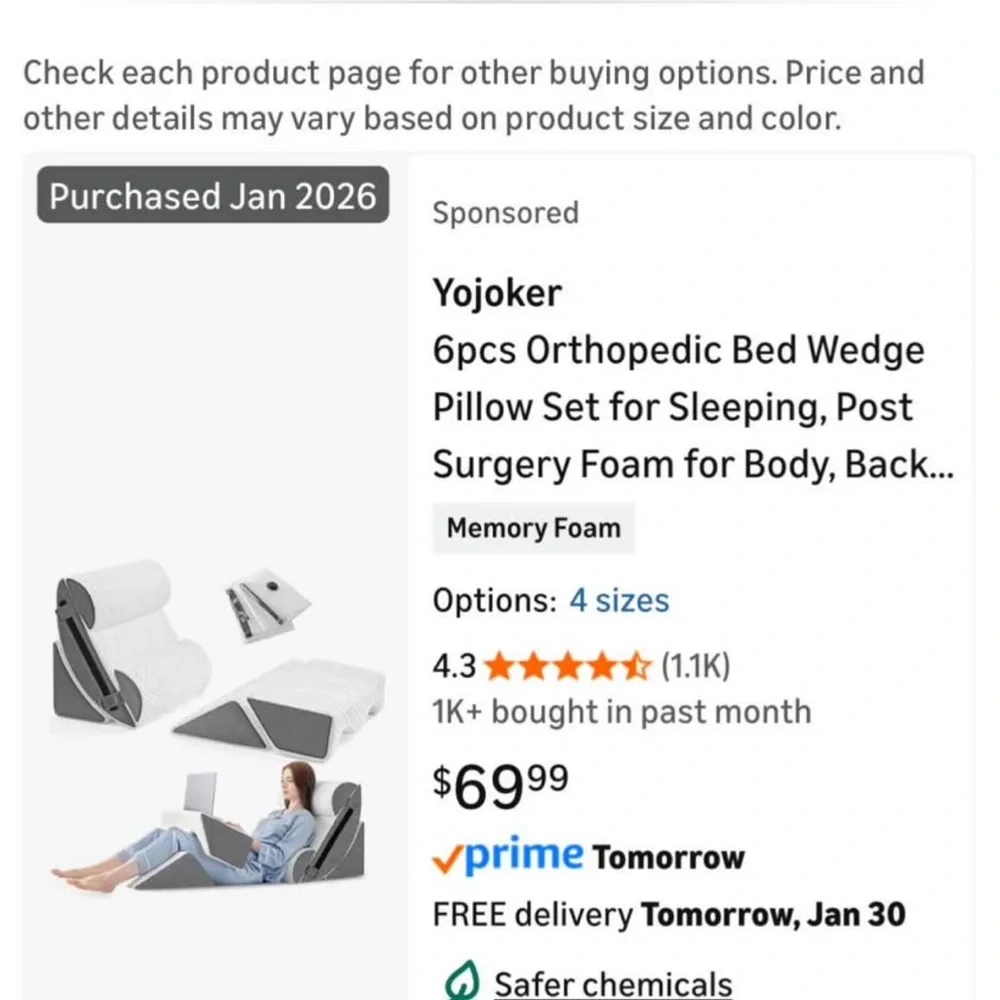This screenshot has width=1000, height=1000.
Task: Open the 4.3 rating breakdown
Action: (x=454, y=665)
